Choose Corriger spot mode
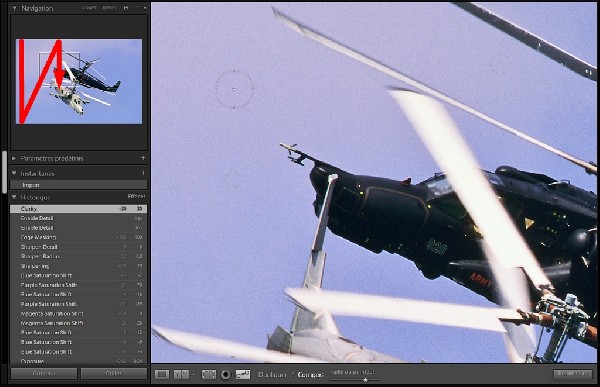Image resolution: width=600 pixels, height=387 pixels. pos(310,374)
